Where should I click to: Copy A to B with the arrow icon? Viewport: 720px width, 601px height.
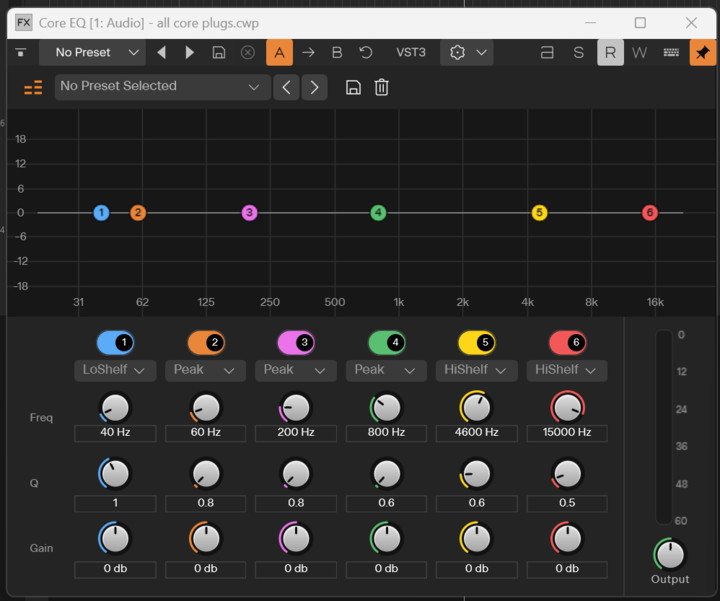point(308,52)
